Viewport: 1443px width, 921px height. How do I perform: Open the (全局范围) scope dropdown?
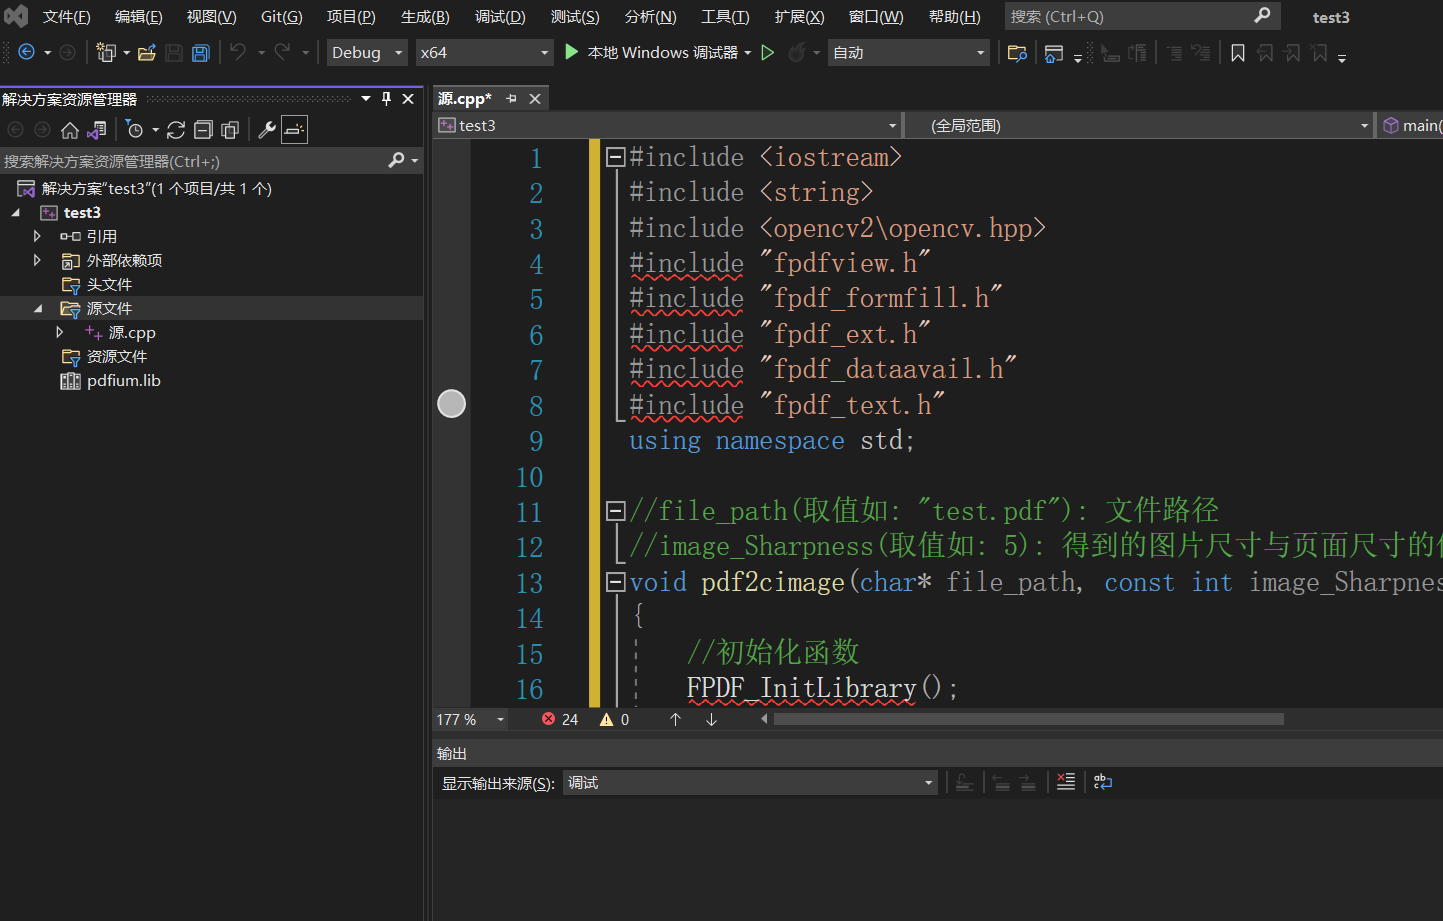coord(1139,125)
